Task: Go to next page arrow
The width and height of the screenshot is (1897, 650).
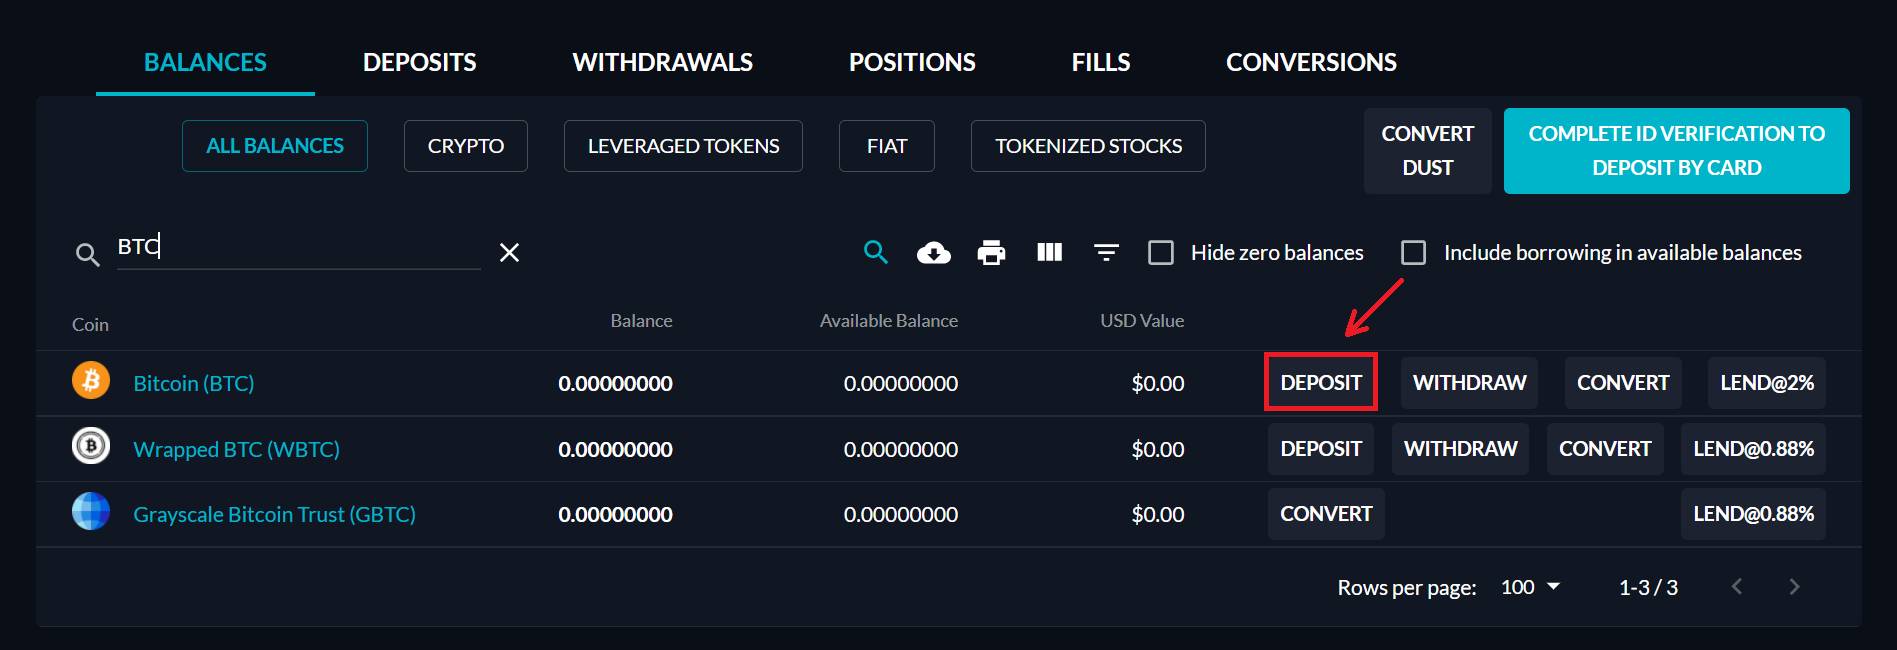Action: click(1794, 587)
